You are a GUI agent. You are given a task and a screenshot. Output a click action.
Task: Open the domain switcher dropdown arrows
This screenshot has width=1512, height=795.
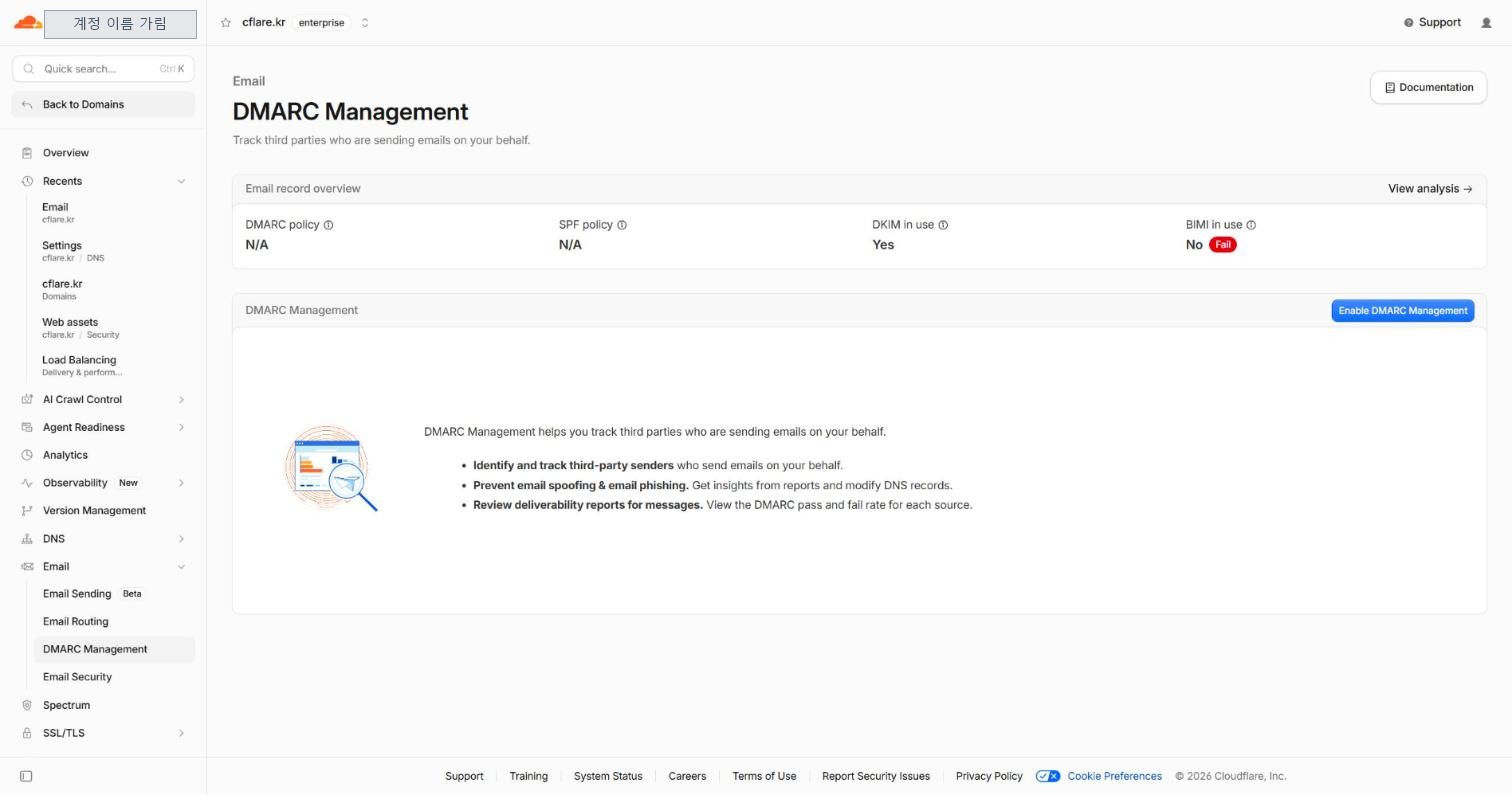point(365,23)
